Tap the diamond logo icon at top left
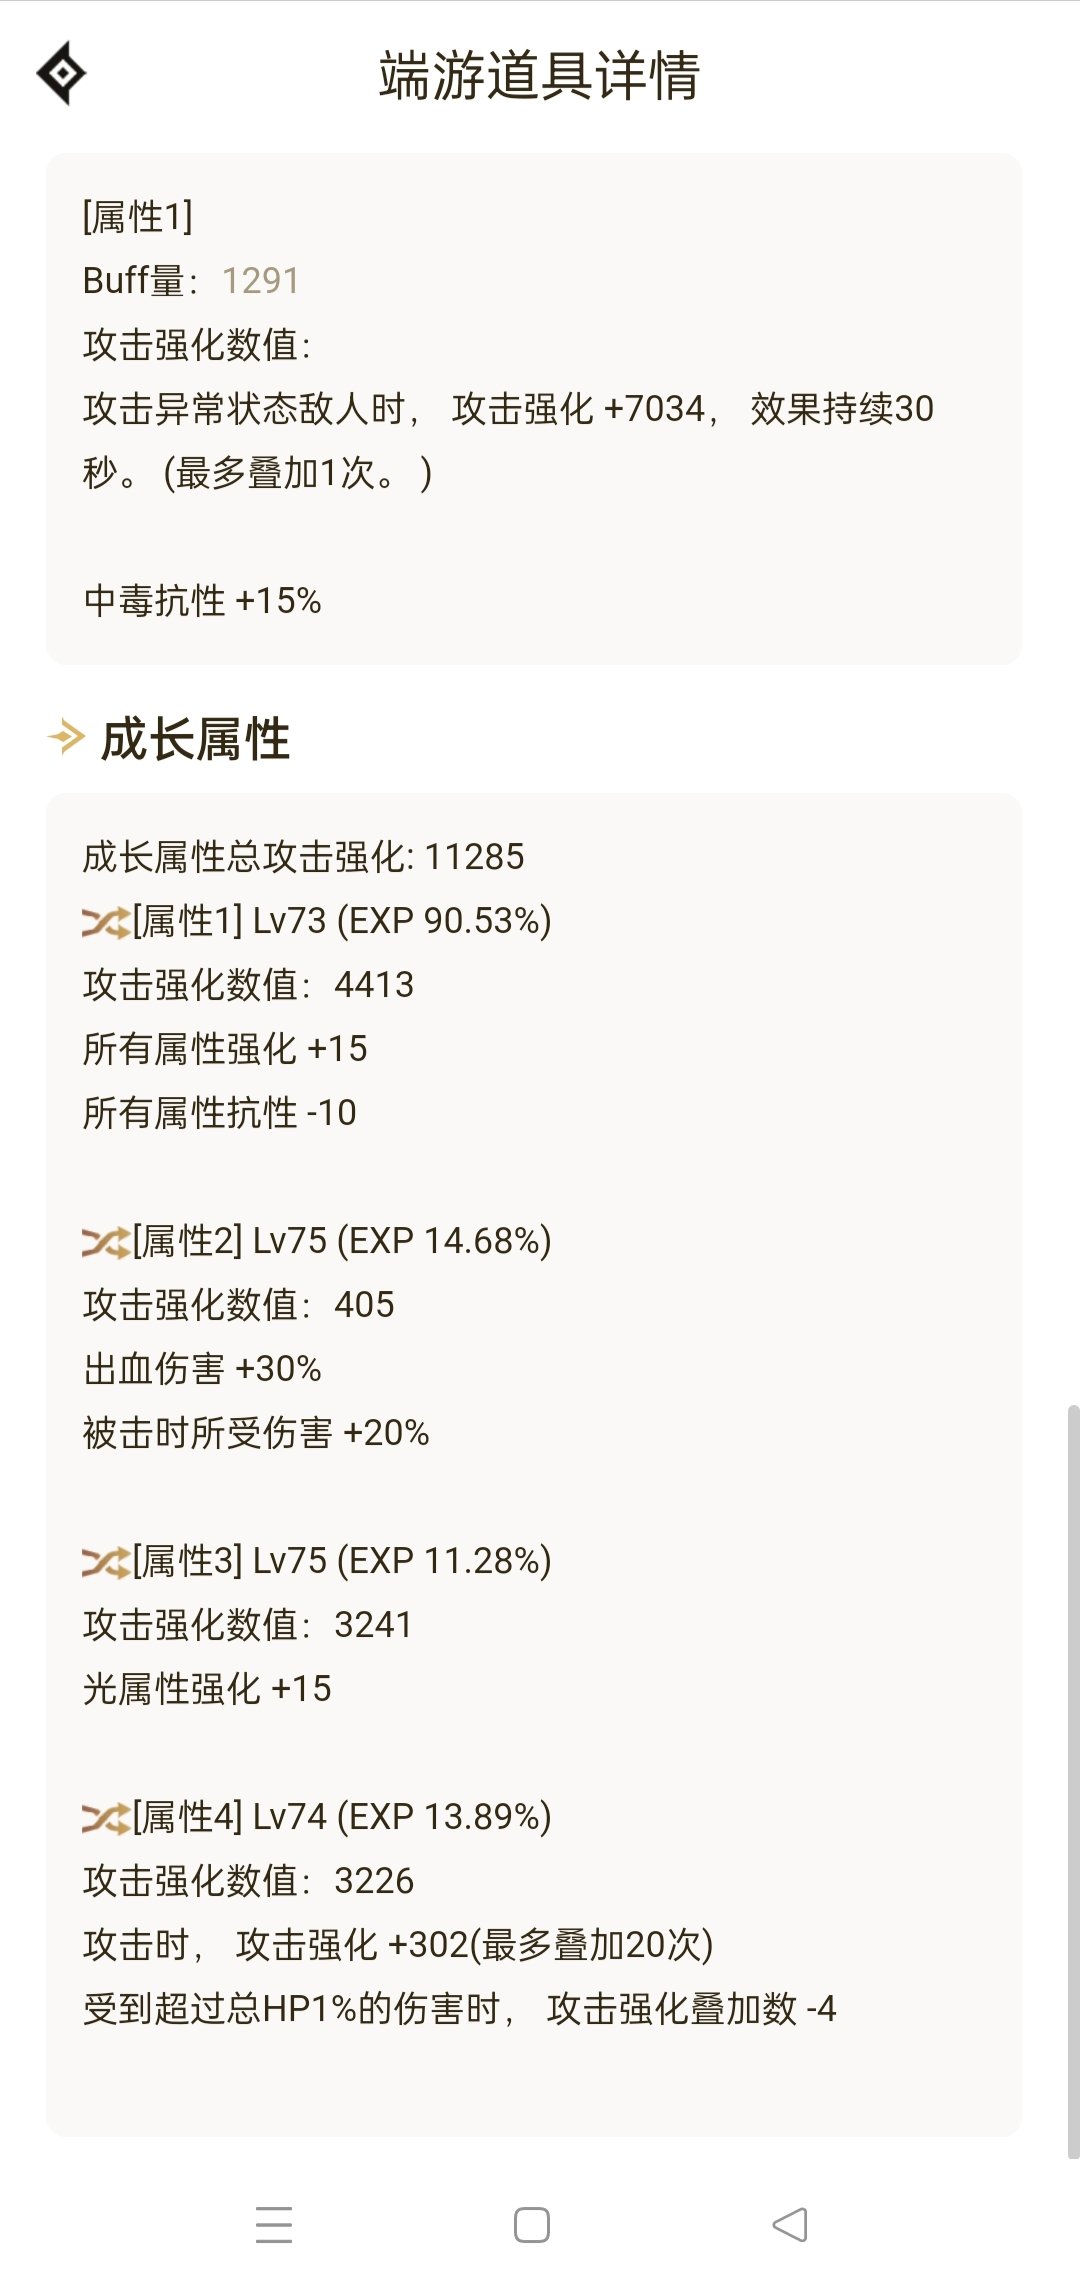The width and height of the screenshot is (1080, 2291). pyautogui.click(x=61, y=73)
